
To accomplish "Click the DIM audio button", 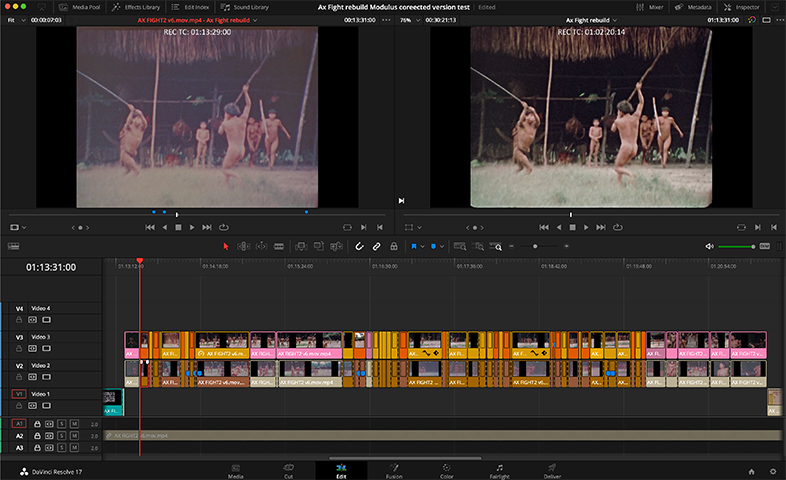I will click(764, 246).
